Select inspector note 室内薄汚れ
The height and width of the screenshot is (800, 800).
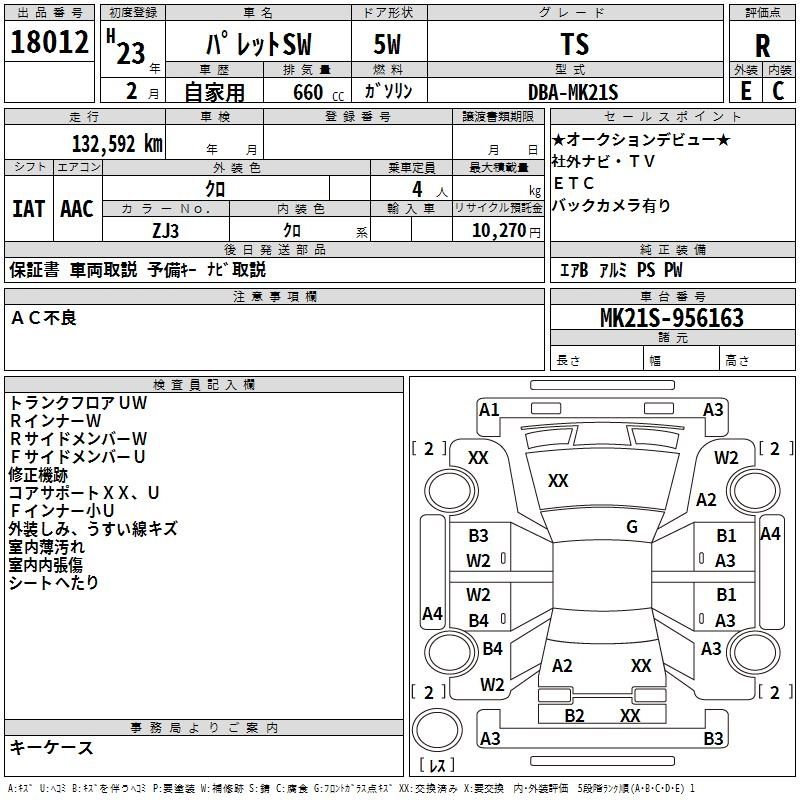tap(46, 546)
